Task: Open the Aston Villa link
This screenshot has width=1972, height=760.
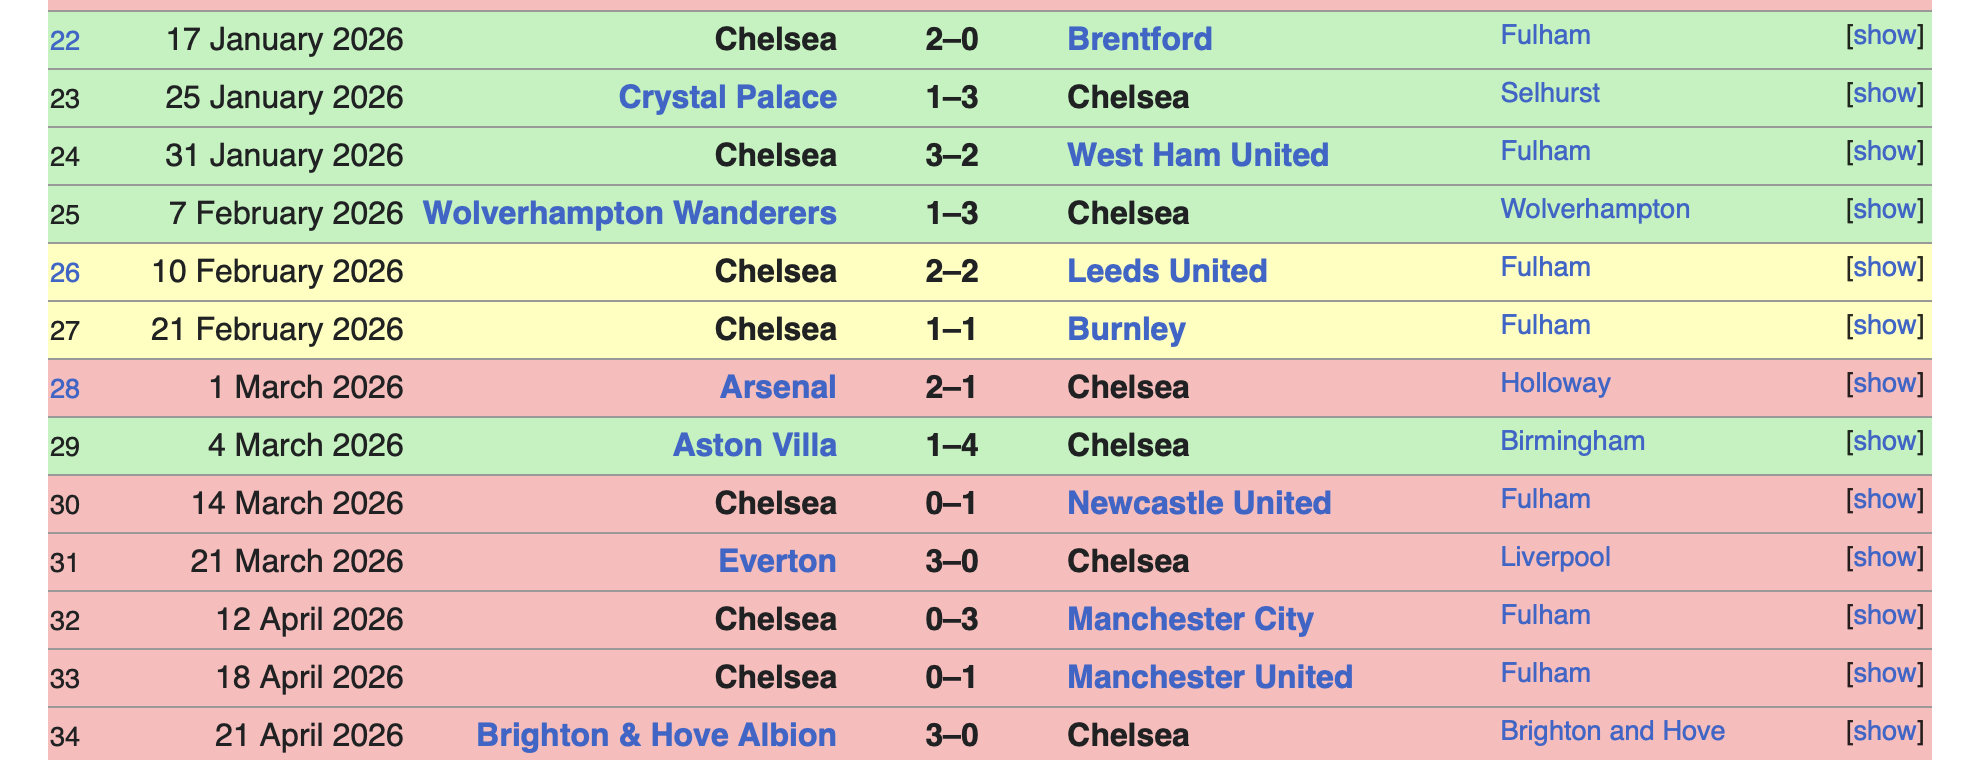Action: [754, 445]
